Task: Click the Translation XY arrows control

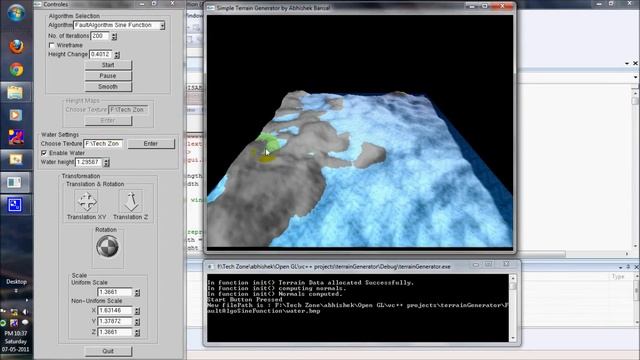Action: click(x=87, y=202)
